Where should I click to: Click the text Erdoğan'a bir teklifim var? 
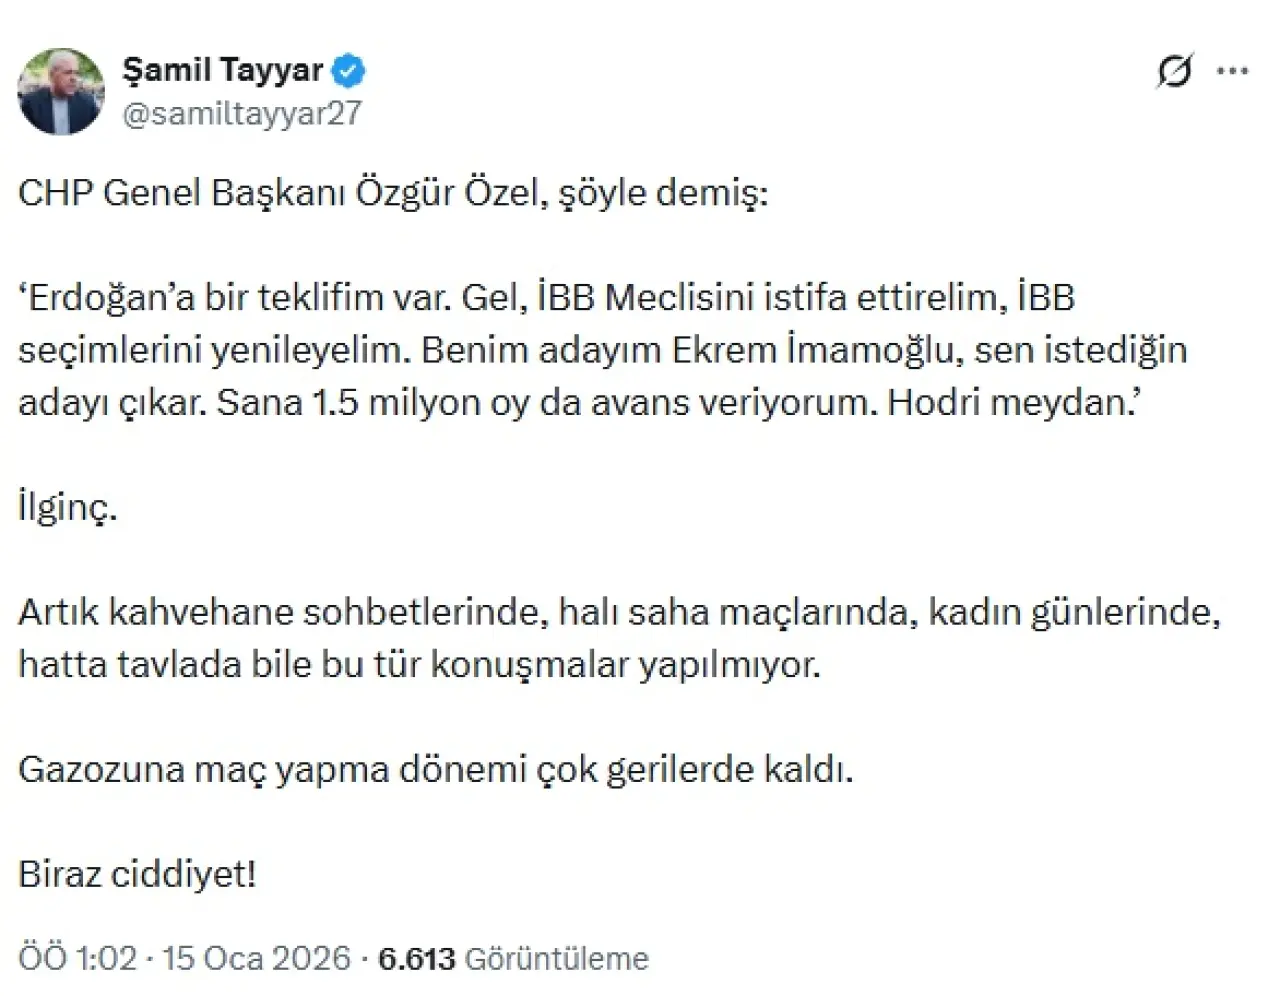pos(235,297)
